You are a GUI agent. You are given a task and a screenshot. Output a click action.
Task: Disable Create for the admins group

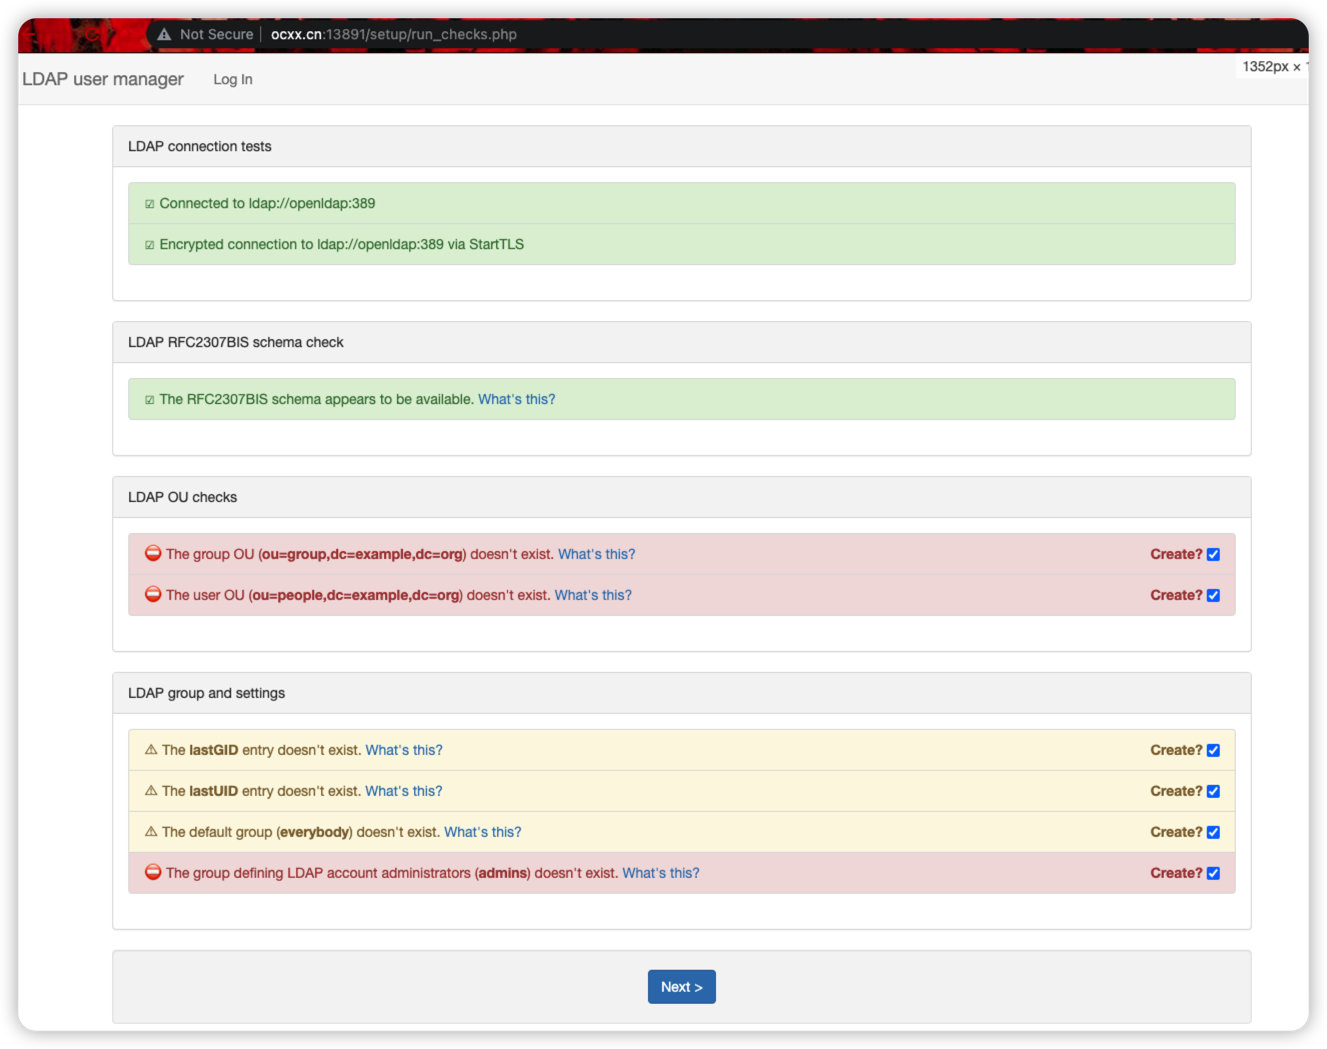pyautogui.click(x=1213, y=874)
